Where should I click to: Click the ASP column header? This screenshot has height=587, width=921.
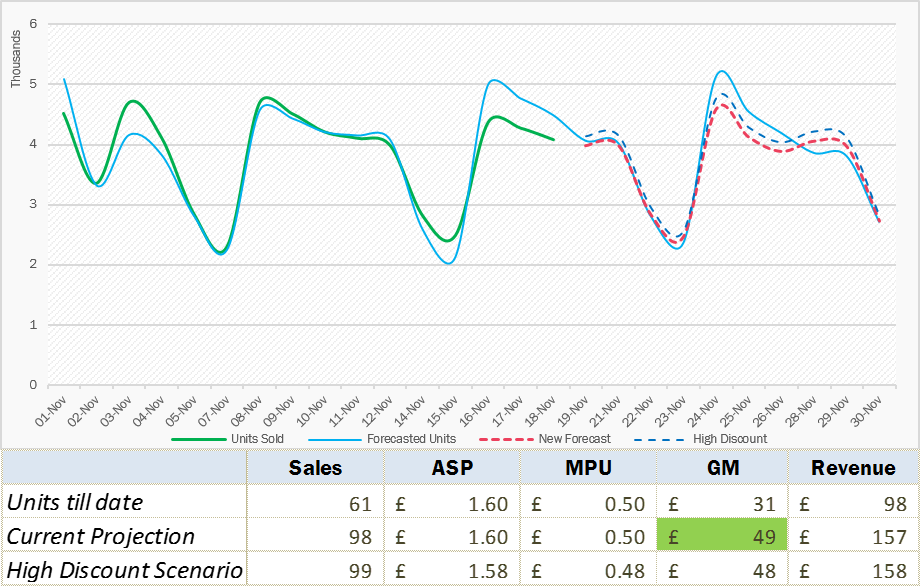(452, 468)
